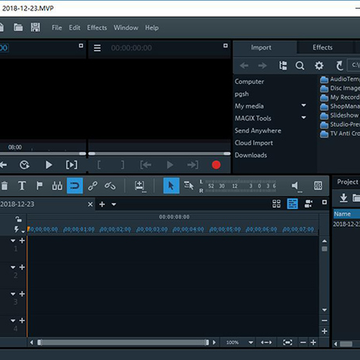This screenshot has height=360, width=360.
Task: Open the Send Anywhere link
Action: coord(258,131)
